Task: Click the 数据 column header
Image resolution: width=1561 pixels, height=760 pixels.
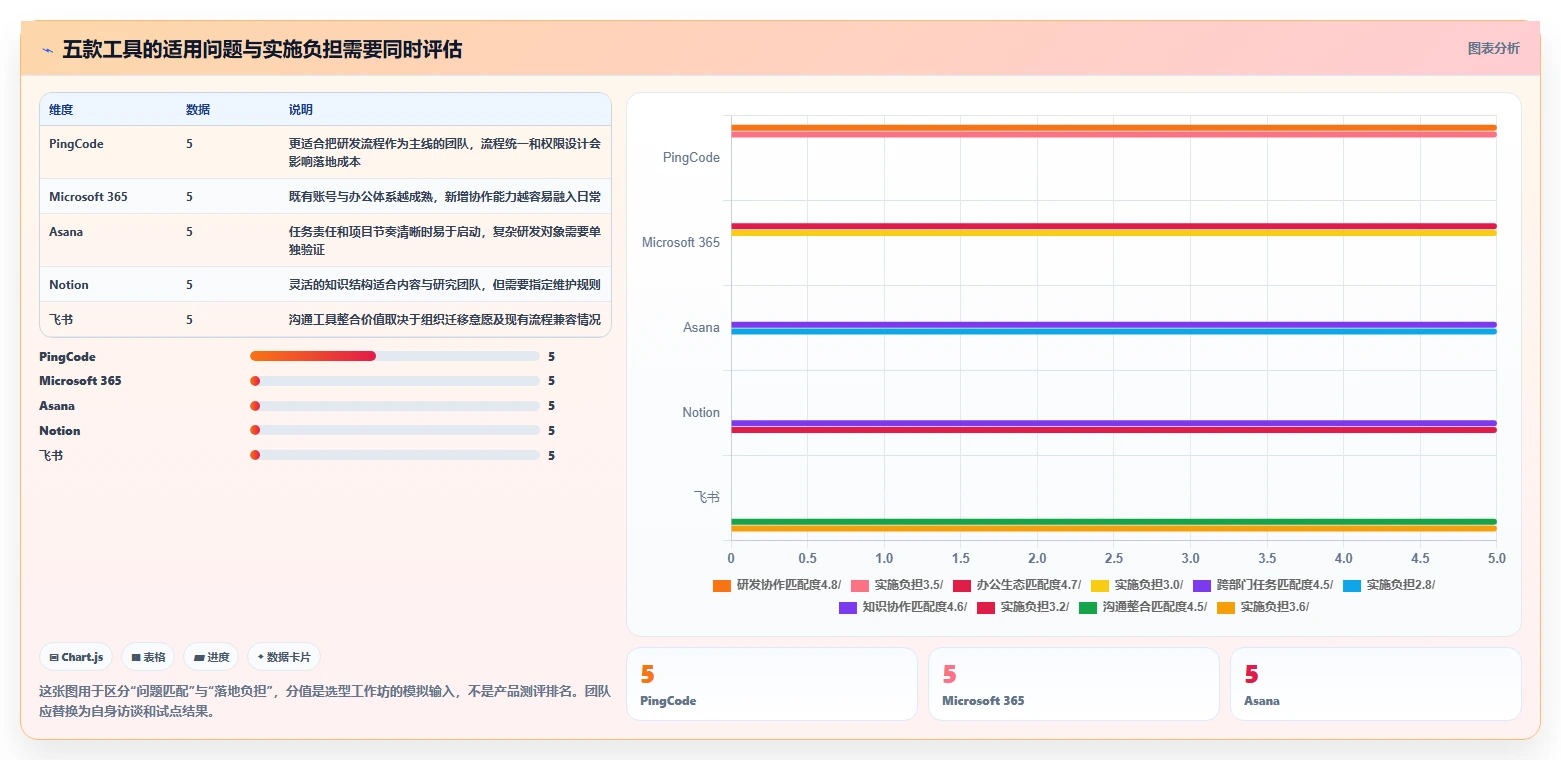Action: coord(198,110)
